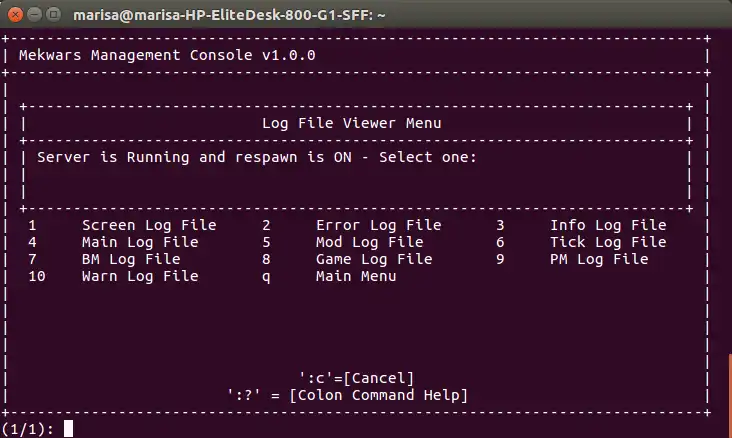The image size is (732, 438).
Task: Select PM Log File entry
Action: [x=599, y=259]
